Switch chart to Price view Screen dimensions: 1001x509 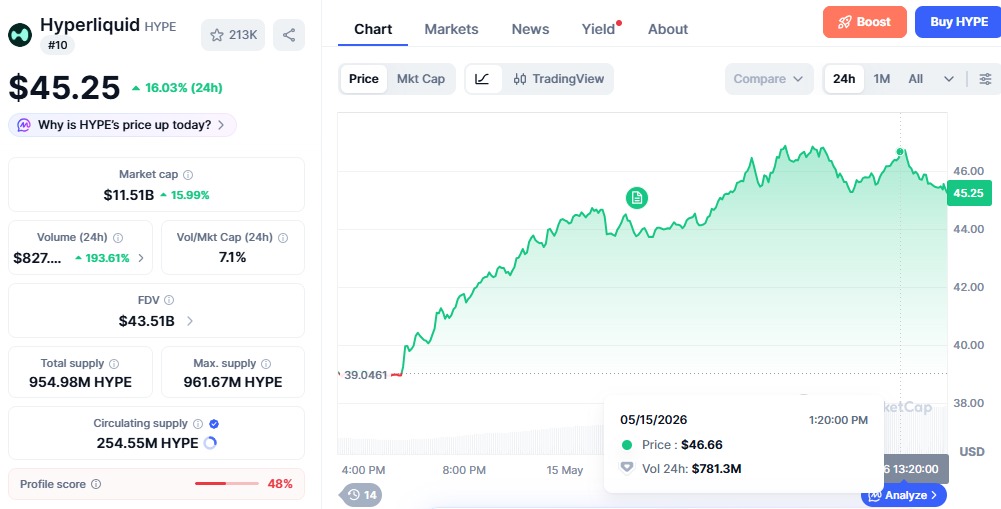pos(364,79)
